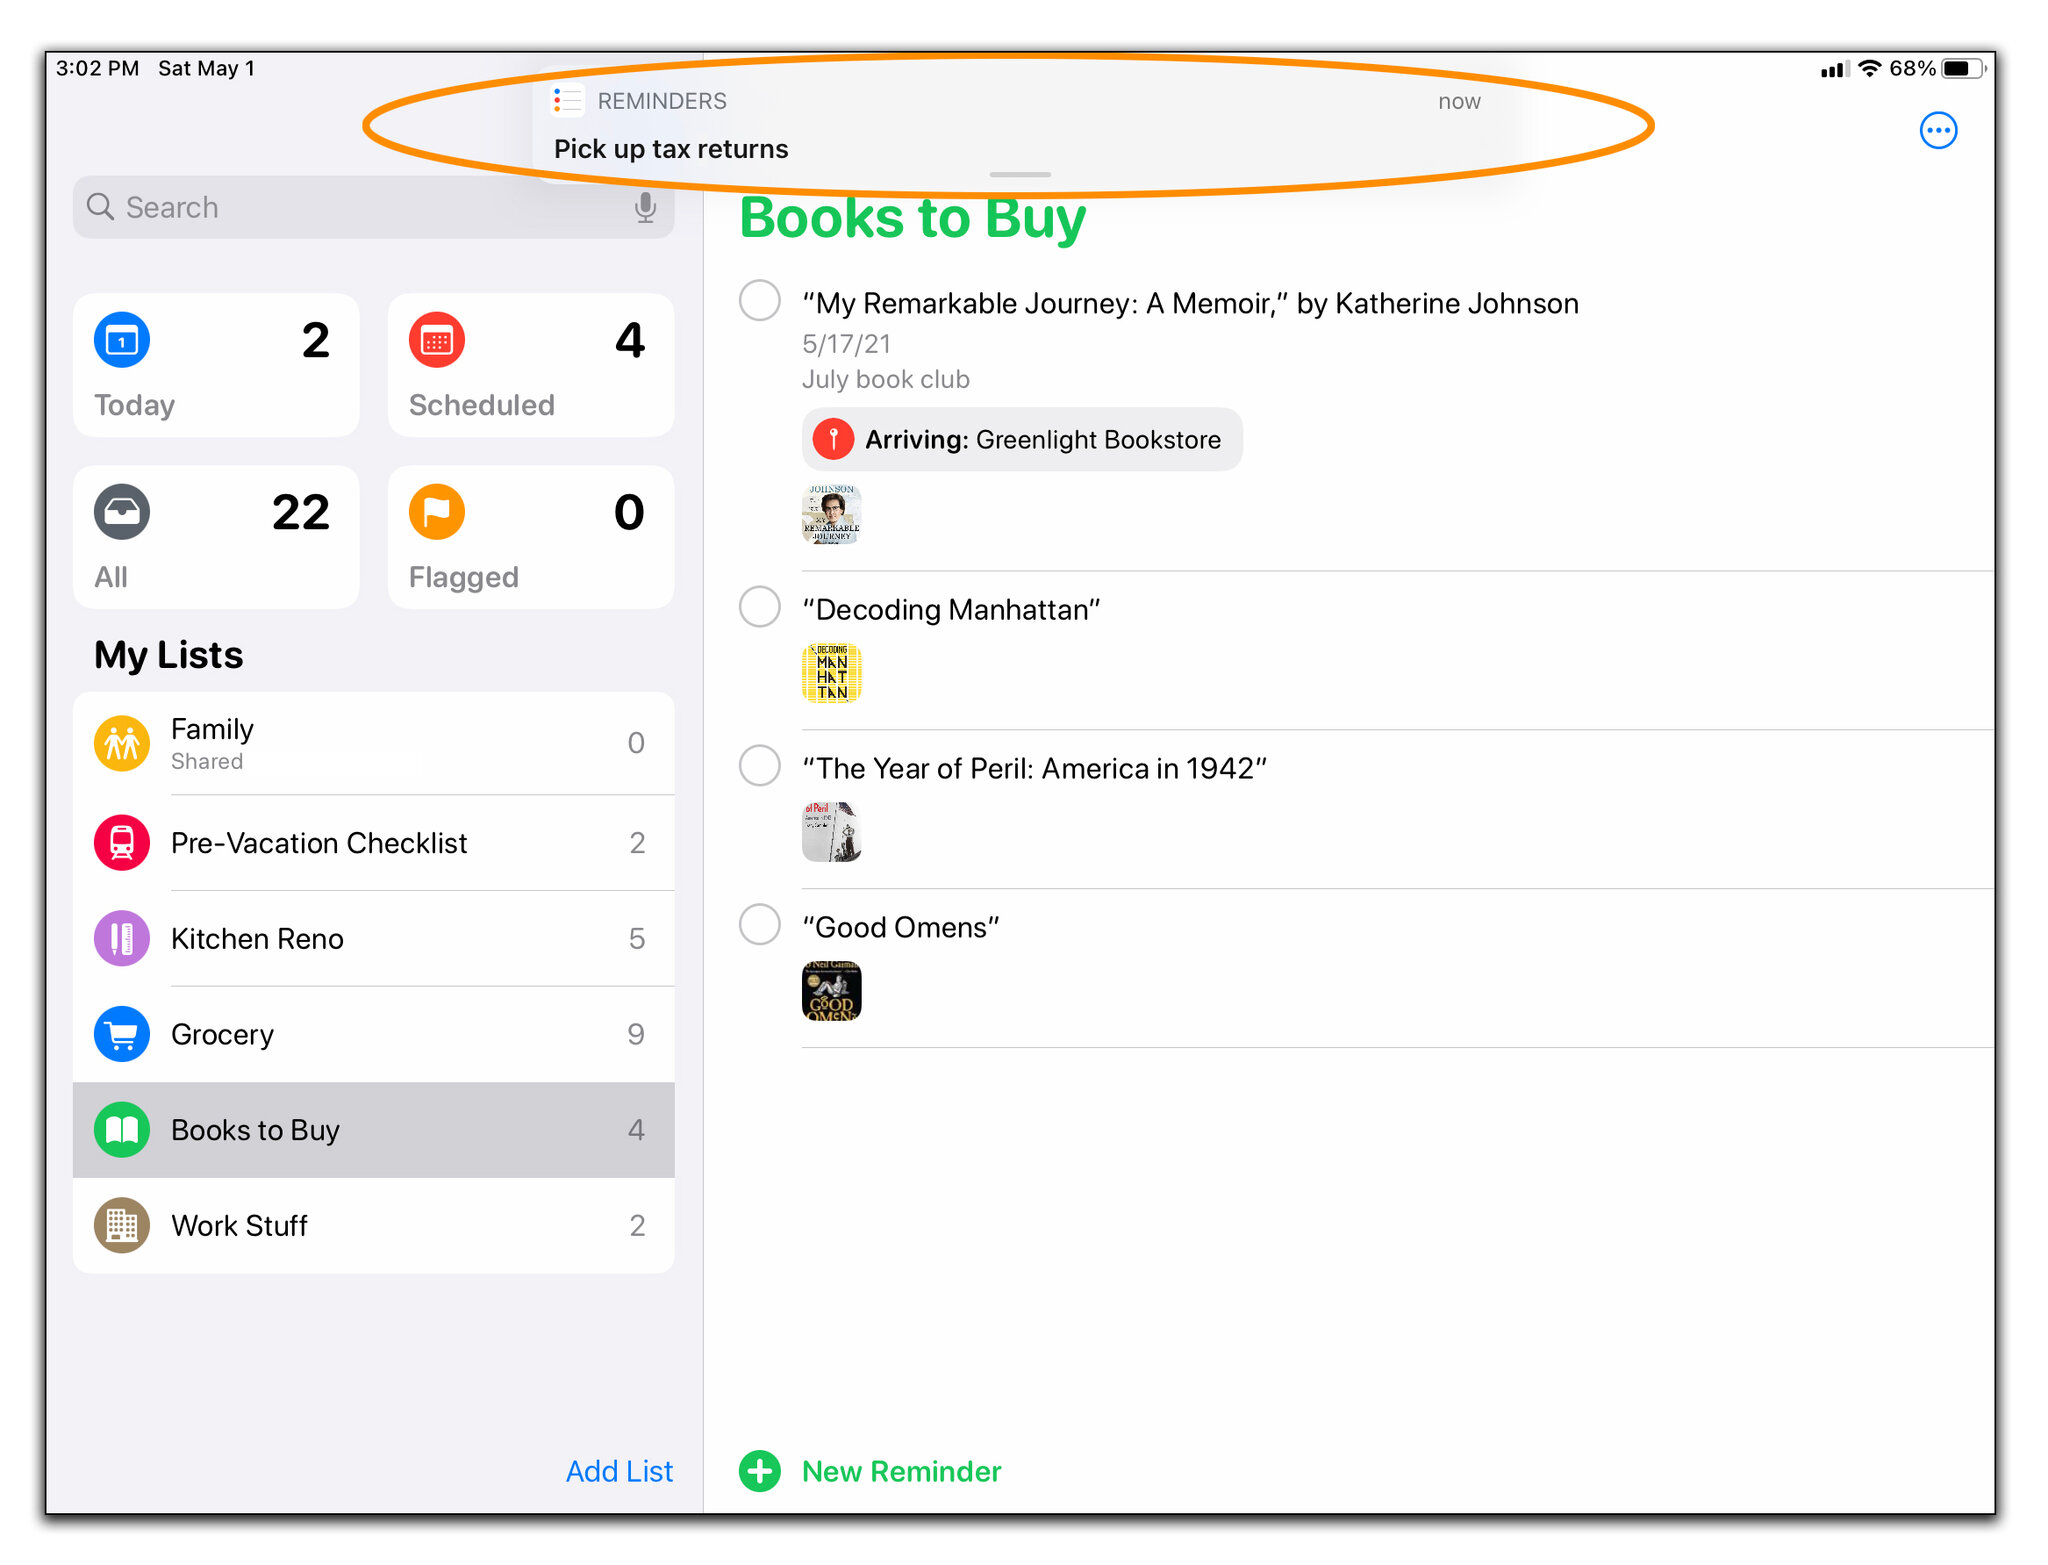
Task: Tap the green plus New Reminder icon
Action: [x=760, y=1471]
